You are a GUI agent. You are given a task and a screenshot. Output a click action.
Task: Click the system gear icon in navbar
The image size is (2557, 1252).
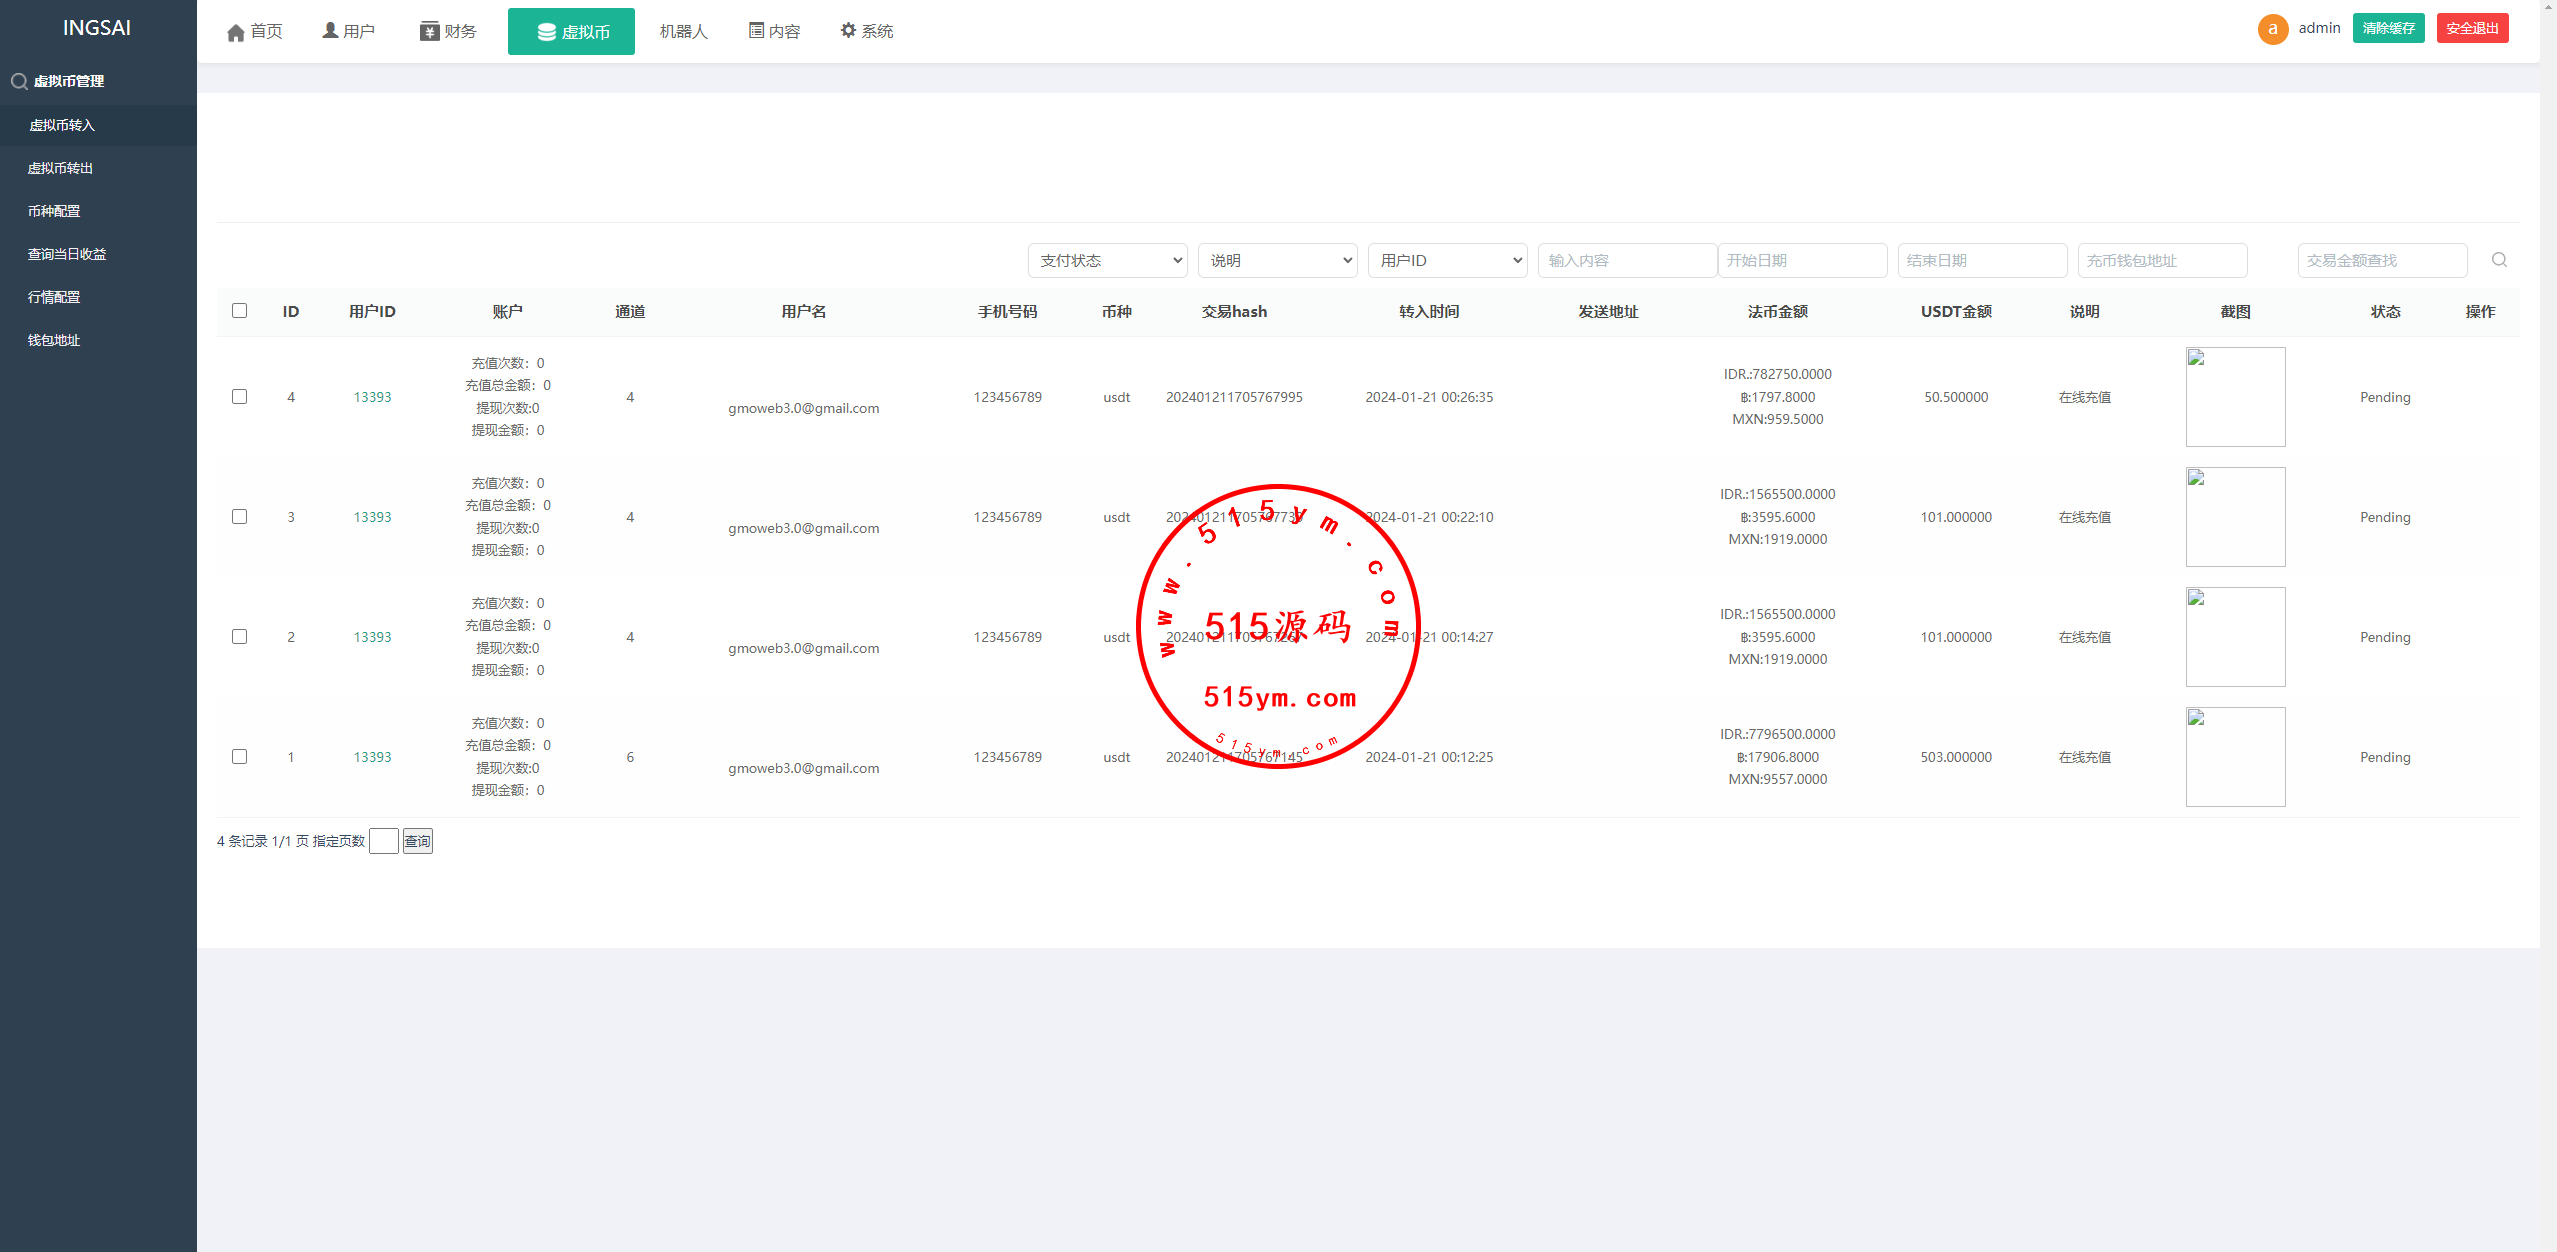(x=848, y=31)
